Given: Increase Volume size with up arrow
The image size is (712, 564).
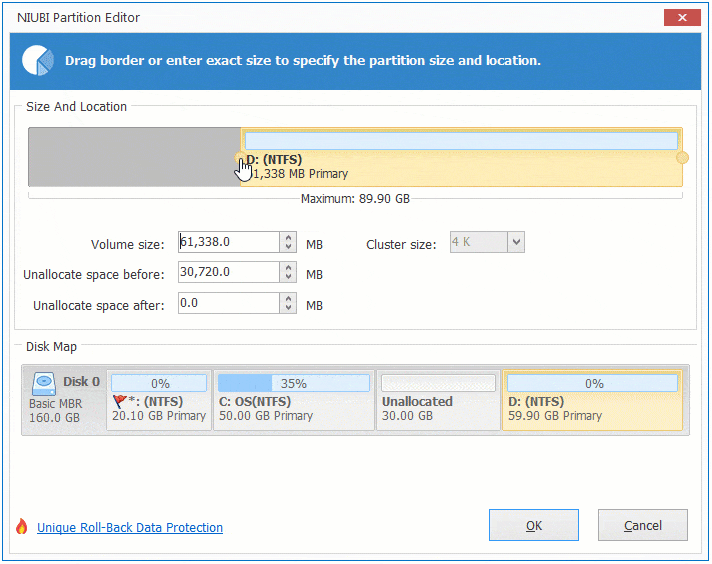Looking at the screenshot, I should click(x=288, y=237).
